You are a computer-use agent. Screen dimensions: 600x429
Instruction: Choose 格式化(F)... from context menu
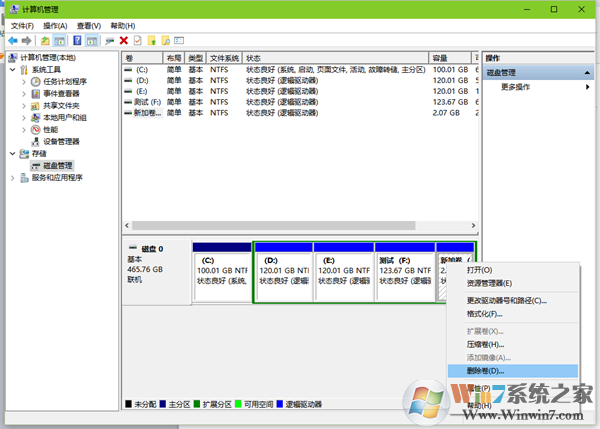click(x=487, y=313)
